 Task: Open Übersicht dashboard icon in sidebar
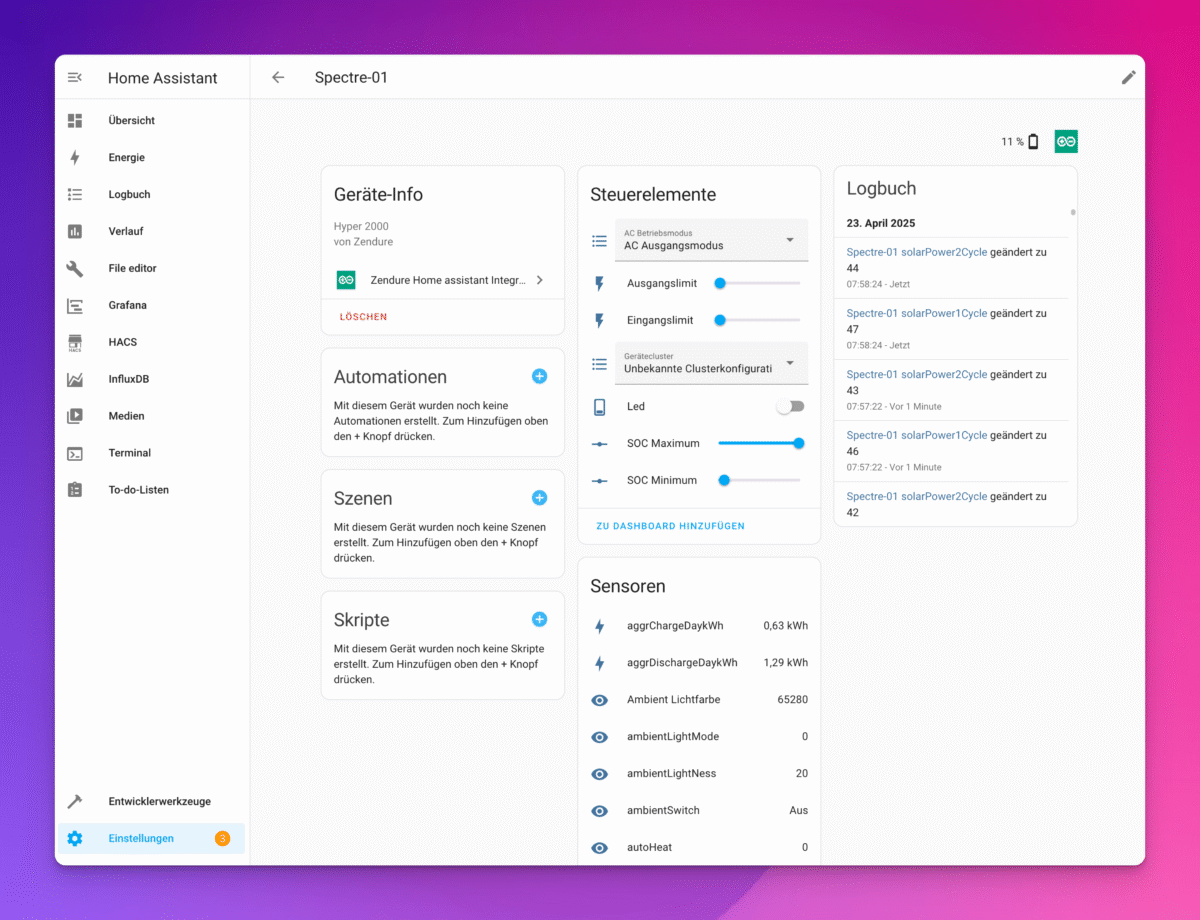click(75, 121)
